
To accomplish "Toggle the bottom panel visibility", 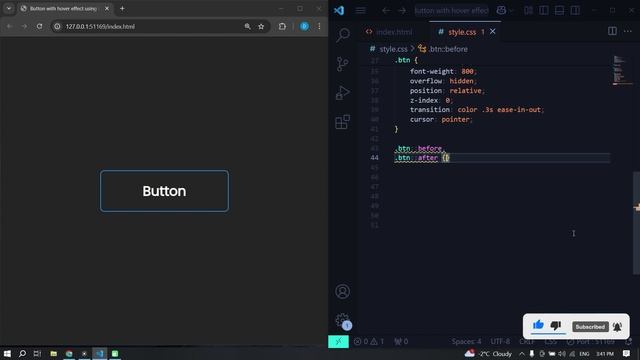I will pyautogui.click(x=559, y=11).
